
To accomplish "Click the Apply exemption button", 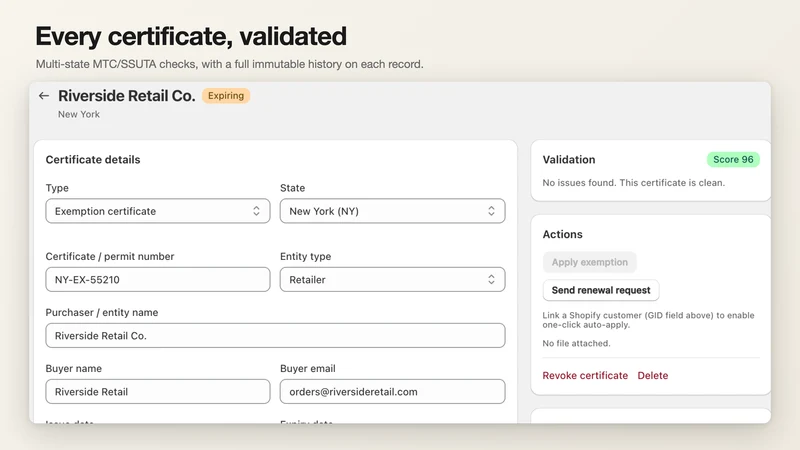I will pos(590,262).
